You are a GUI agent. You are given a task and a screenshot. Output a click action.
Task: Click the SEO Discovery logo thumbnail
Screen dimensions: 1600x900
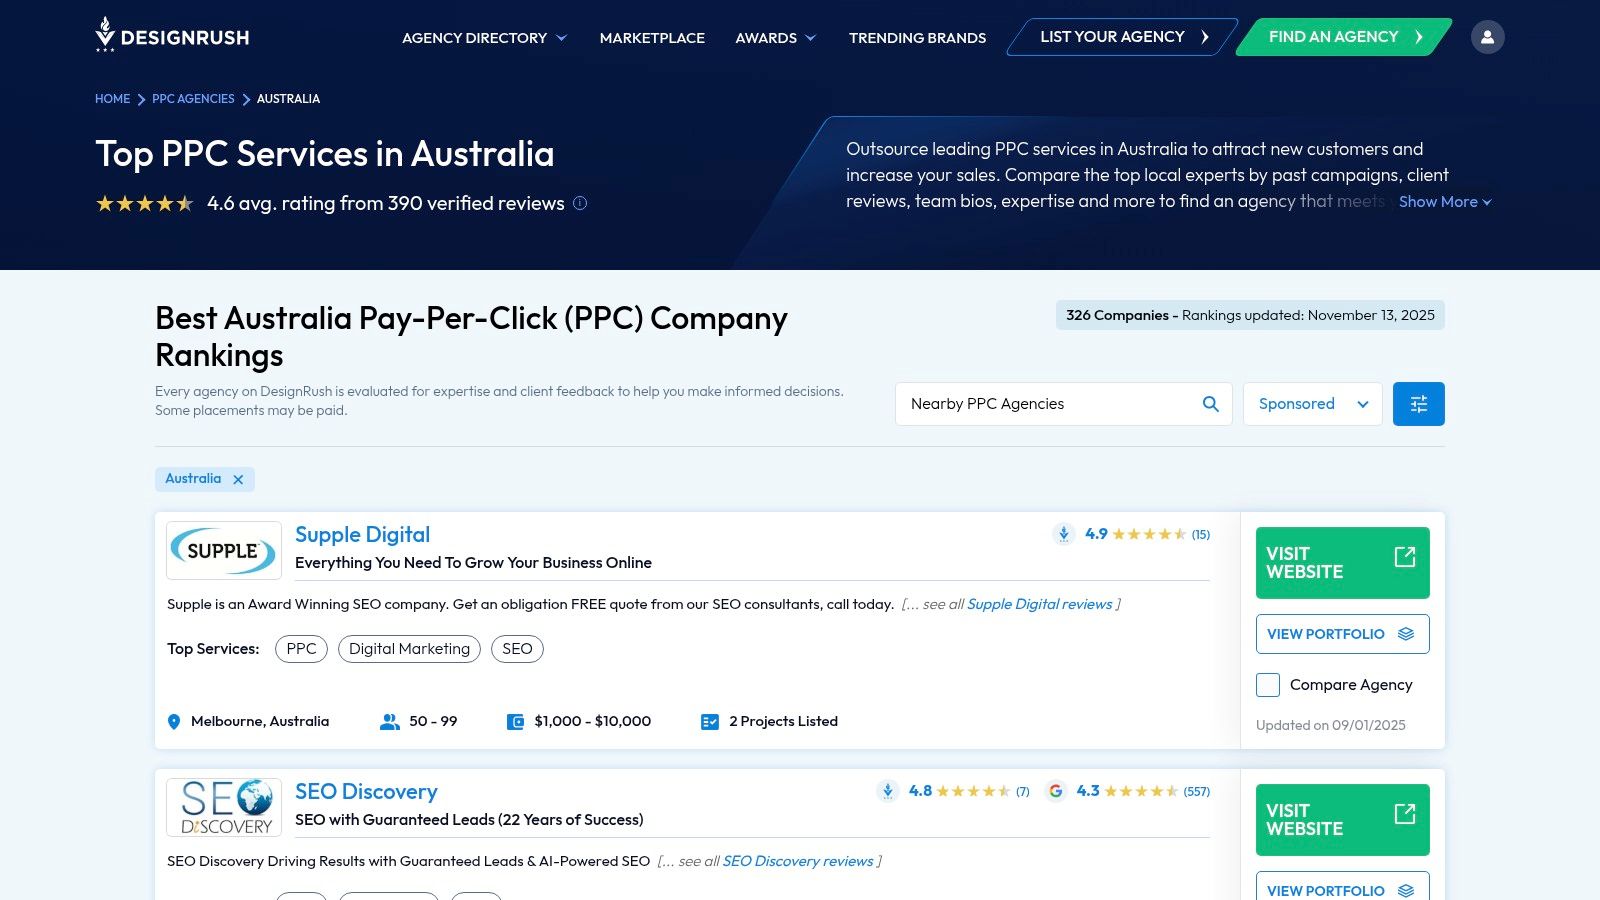pyautogui.click(x=224, y=807)
